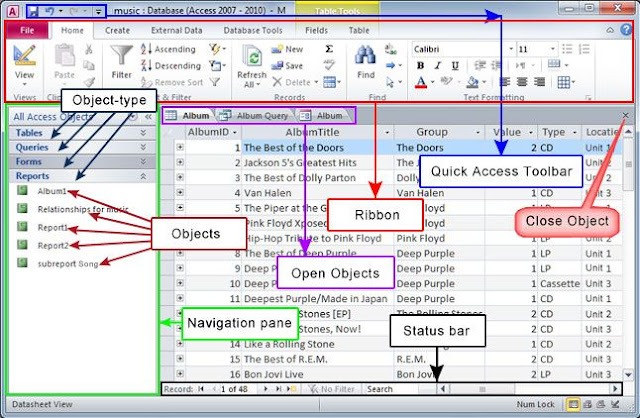Click the Find binoculars icon
Viewport: 640px width, 418px height.
(x=365, y=56)
